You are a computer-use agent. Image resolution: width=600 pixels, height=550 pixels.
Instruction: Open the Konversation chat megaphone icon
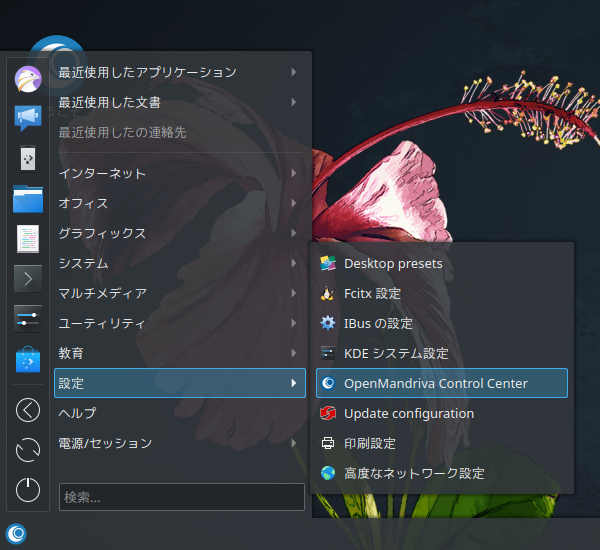(28, 118)
